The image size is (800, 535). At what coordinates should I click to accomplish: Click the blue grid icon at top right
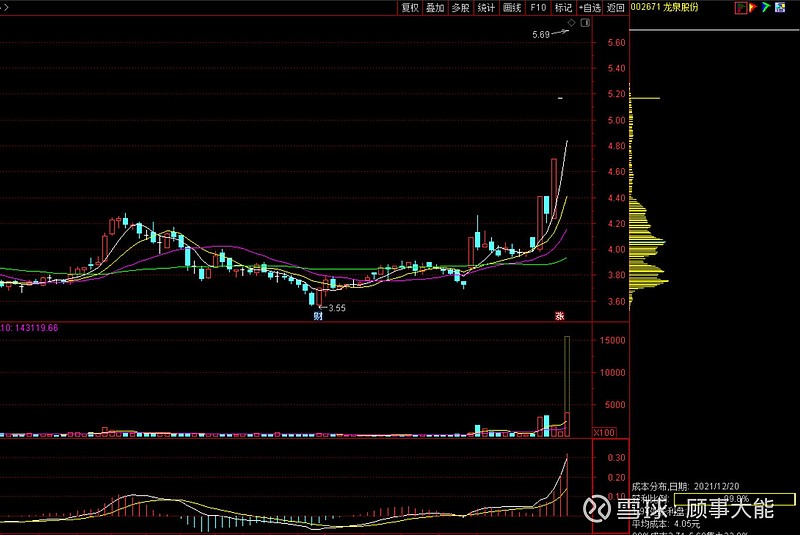(x=778, y=7)
